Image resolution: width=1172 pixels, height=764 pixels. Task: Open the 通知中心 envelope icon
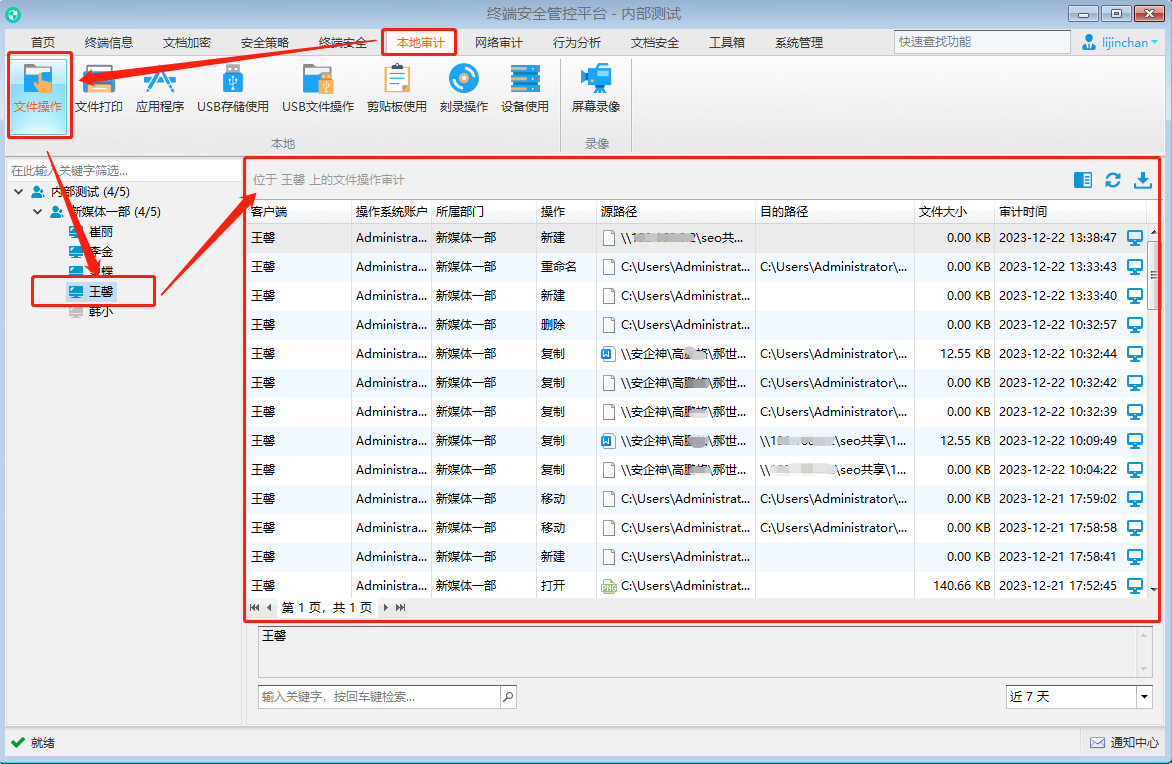coord(1097,742)
